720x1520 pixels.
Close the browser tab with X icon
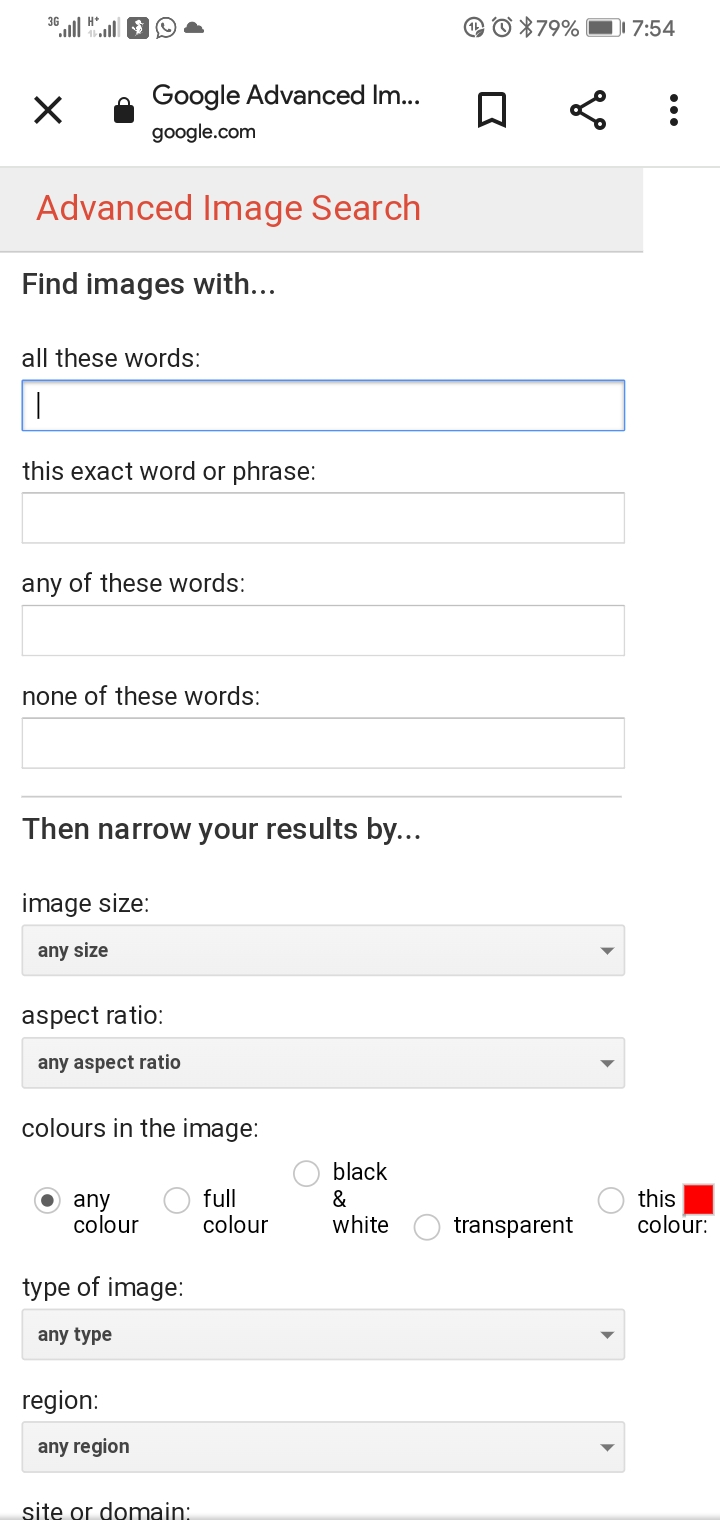coord(48,110)
